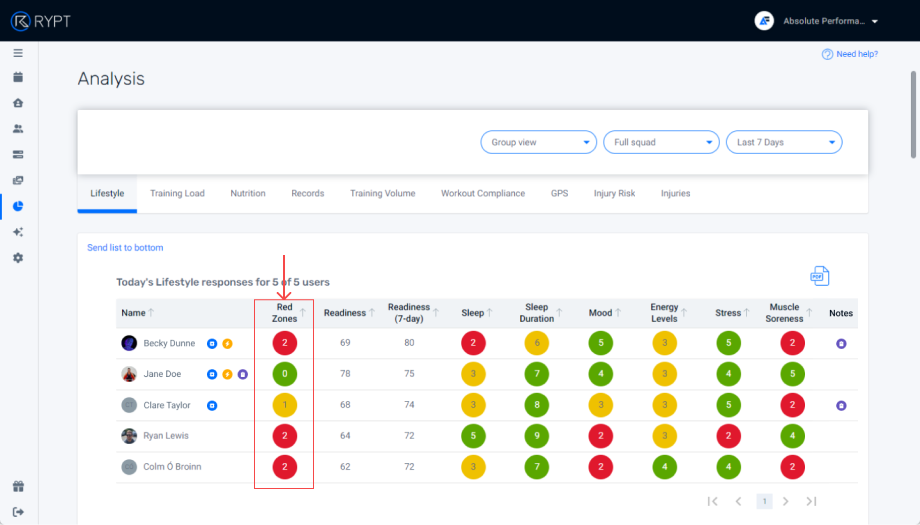The image size is (920, 525).
Task: Go to the last page of results
Action: coord(811,501)
